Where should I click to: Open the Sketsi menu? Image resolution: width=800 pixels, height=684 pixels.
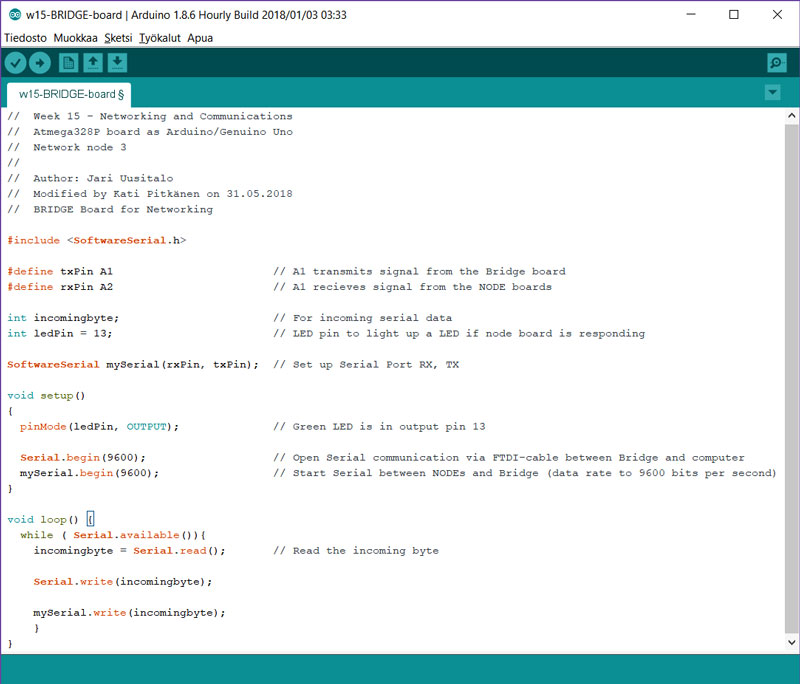[x=118, y=38]
